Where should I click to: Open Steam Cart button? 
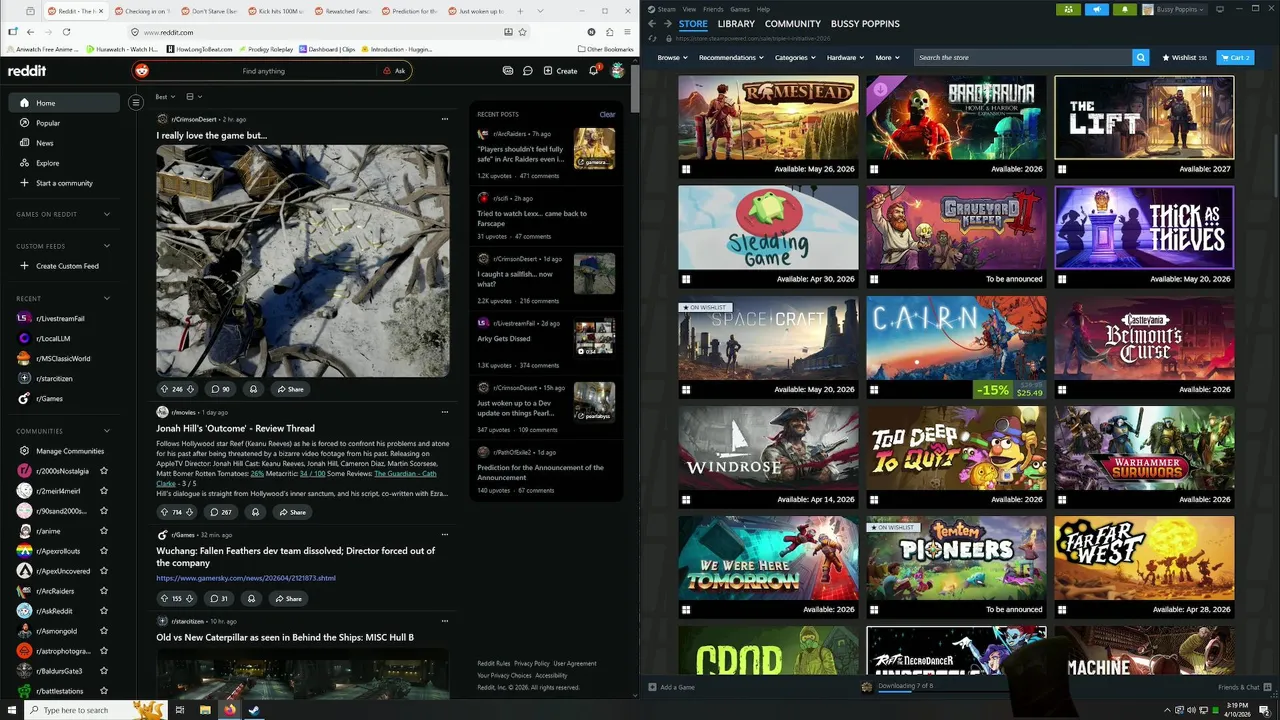tap(1235, 57)
